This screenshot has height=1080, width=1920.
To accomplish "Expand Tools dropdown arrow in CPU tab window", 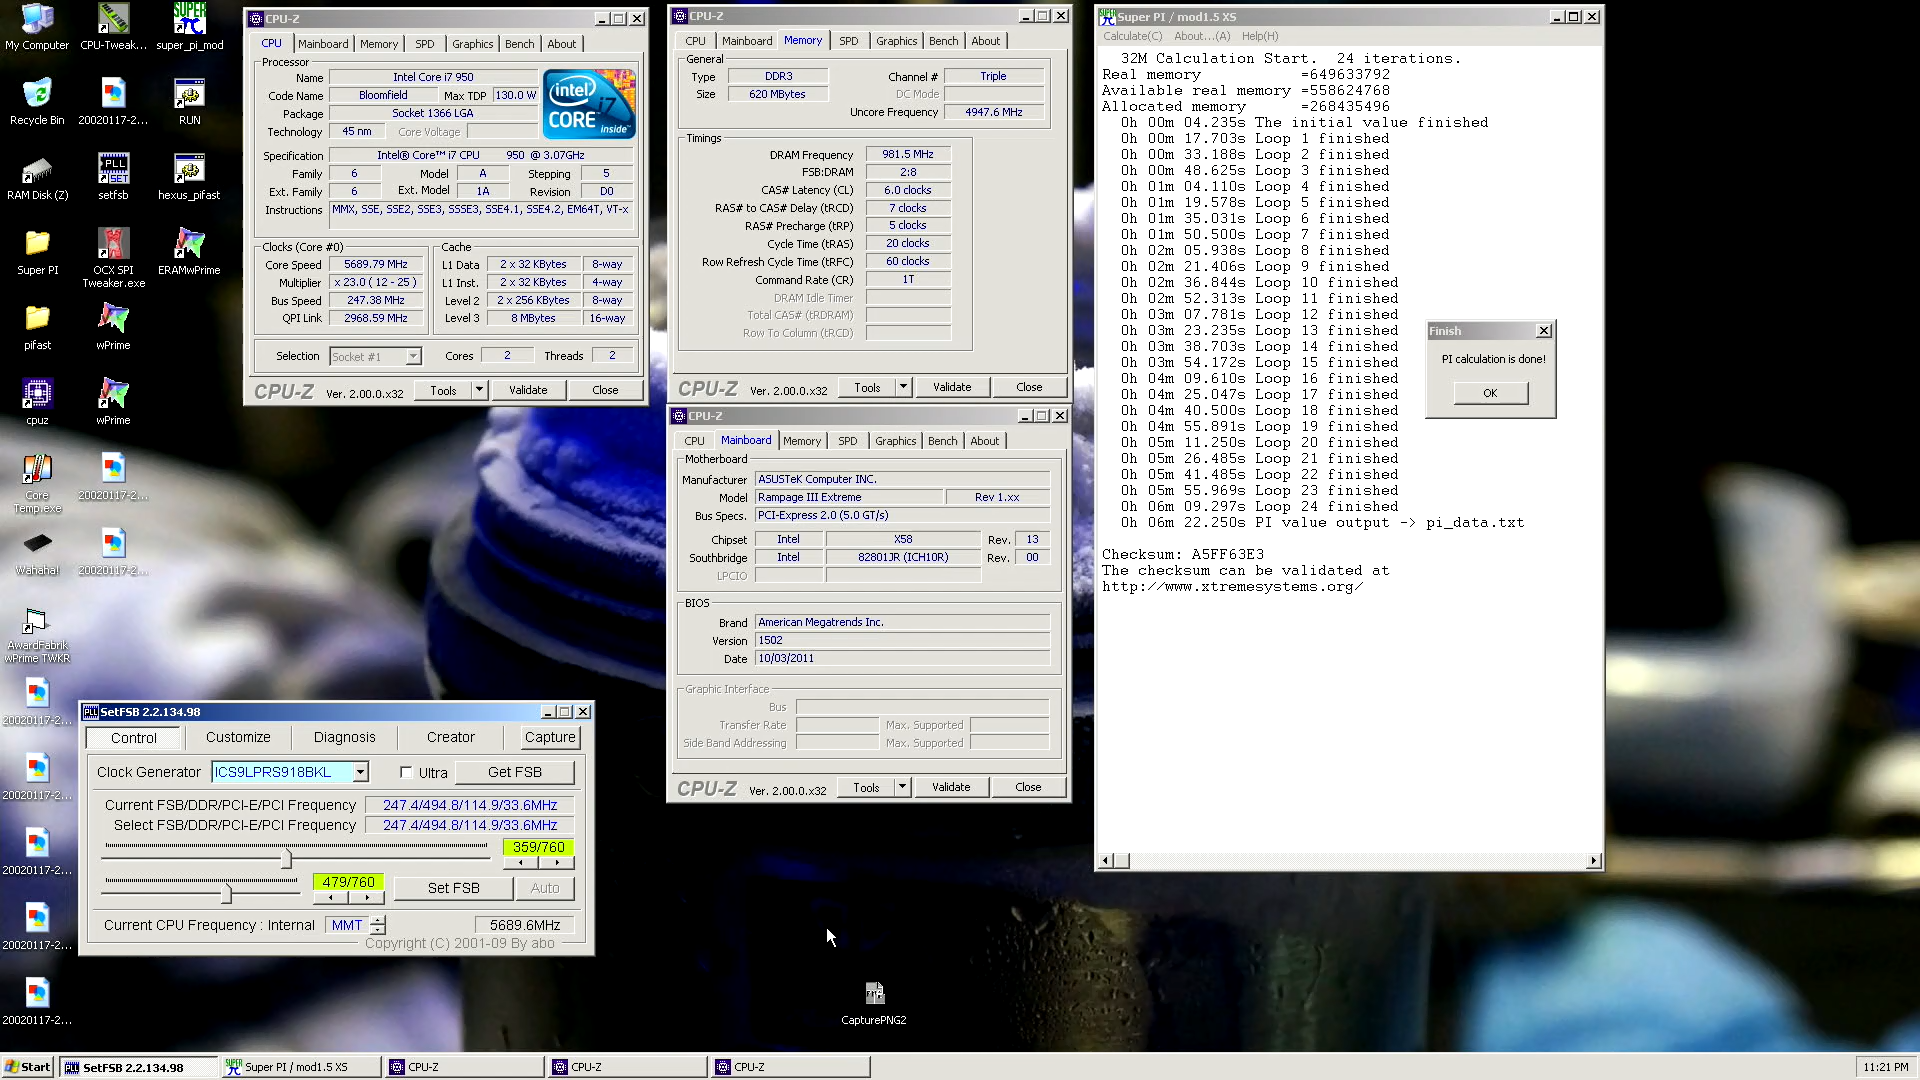I will click(479, 390).
